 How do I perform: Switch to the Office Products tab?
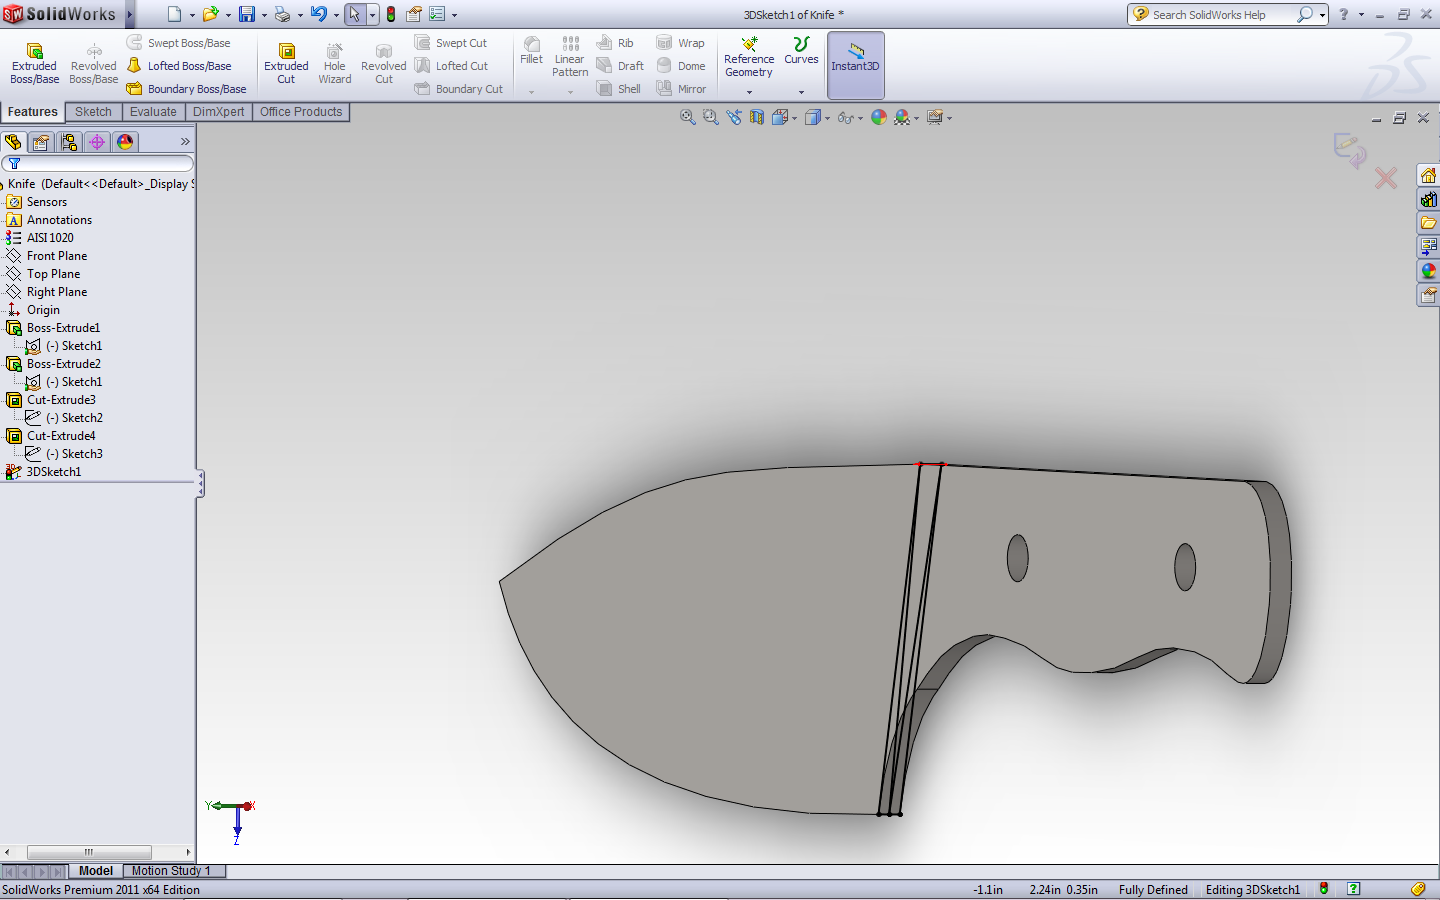click(301, 112)
